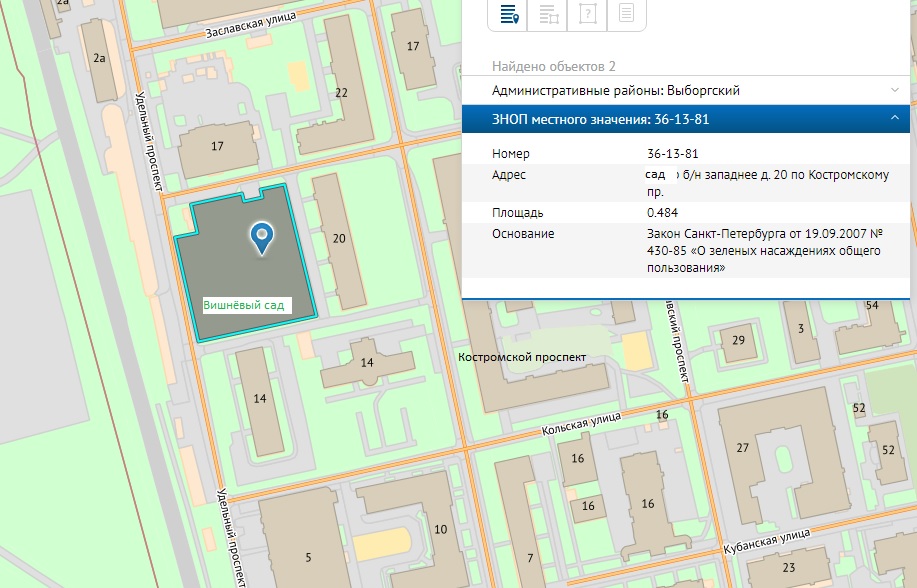Click building 20 on the map
The image size is (917, 588).
click(x=339, y=239)
